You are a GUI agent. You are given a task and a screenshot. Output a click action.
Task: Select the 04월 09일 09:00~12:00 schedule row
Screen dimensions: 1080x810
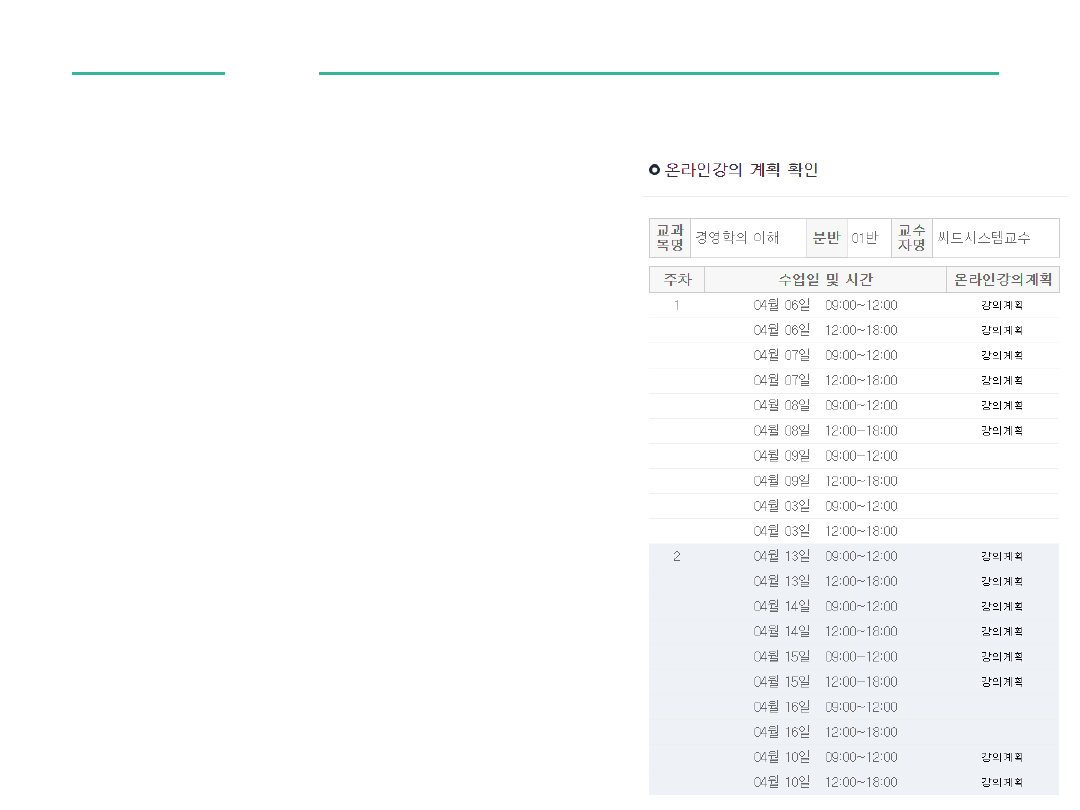pos(825,456)
